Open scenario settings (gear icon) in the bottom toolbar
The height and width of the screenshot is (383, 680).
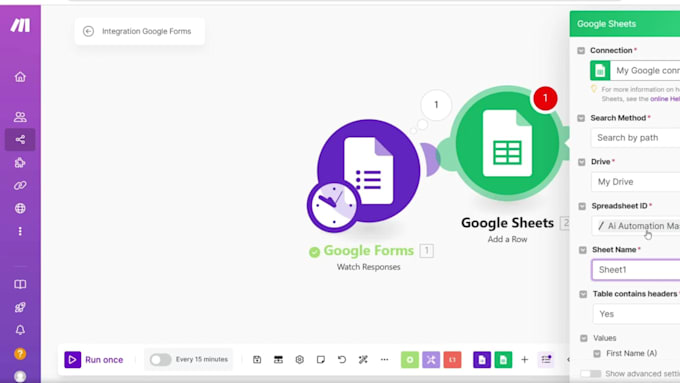[300, 360]
